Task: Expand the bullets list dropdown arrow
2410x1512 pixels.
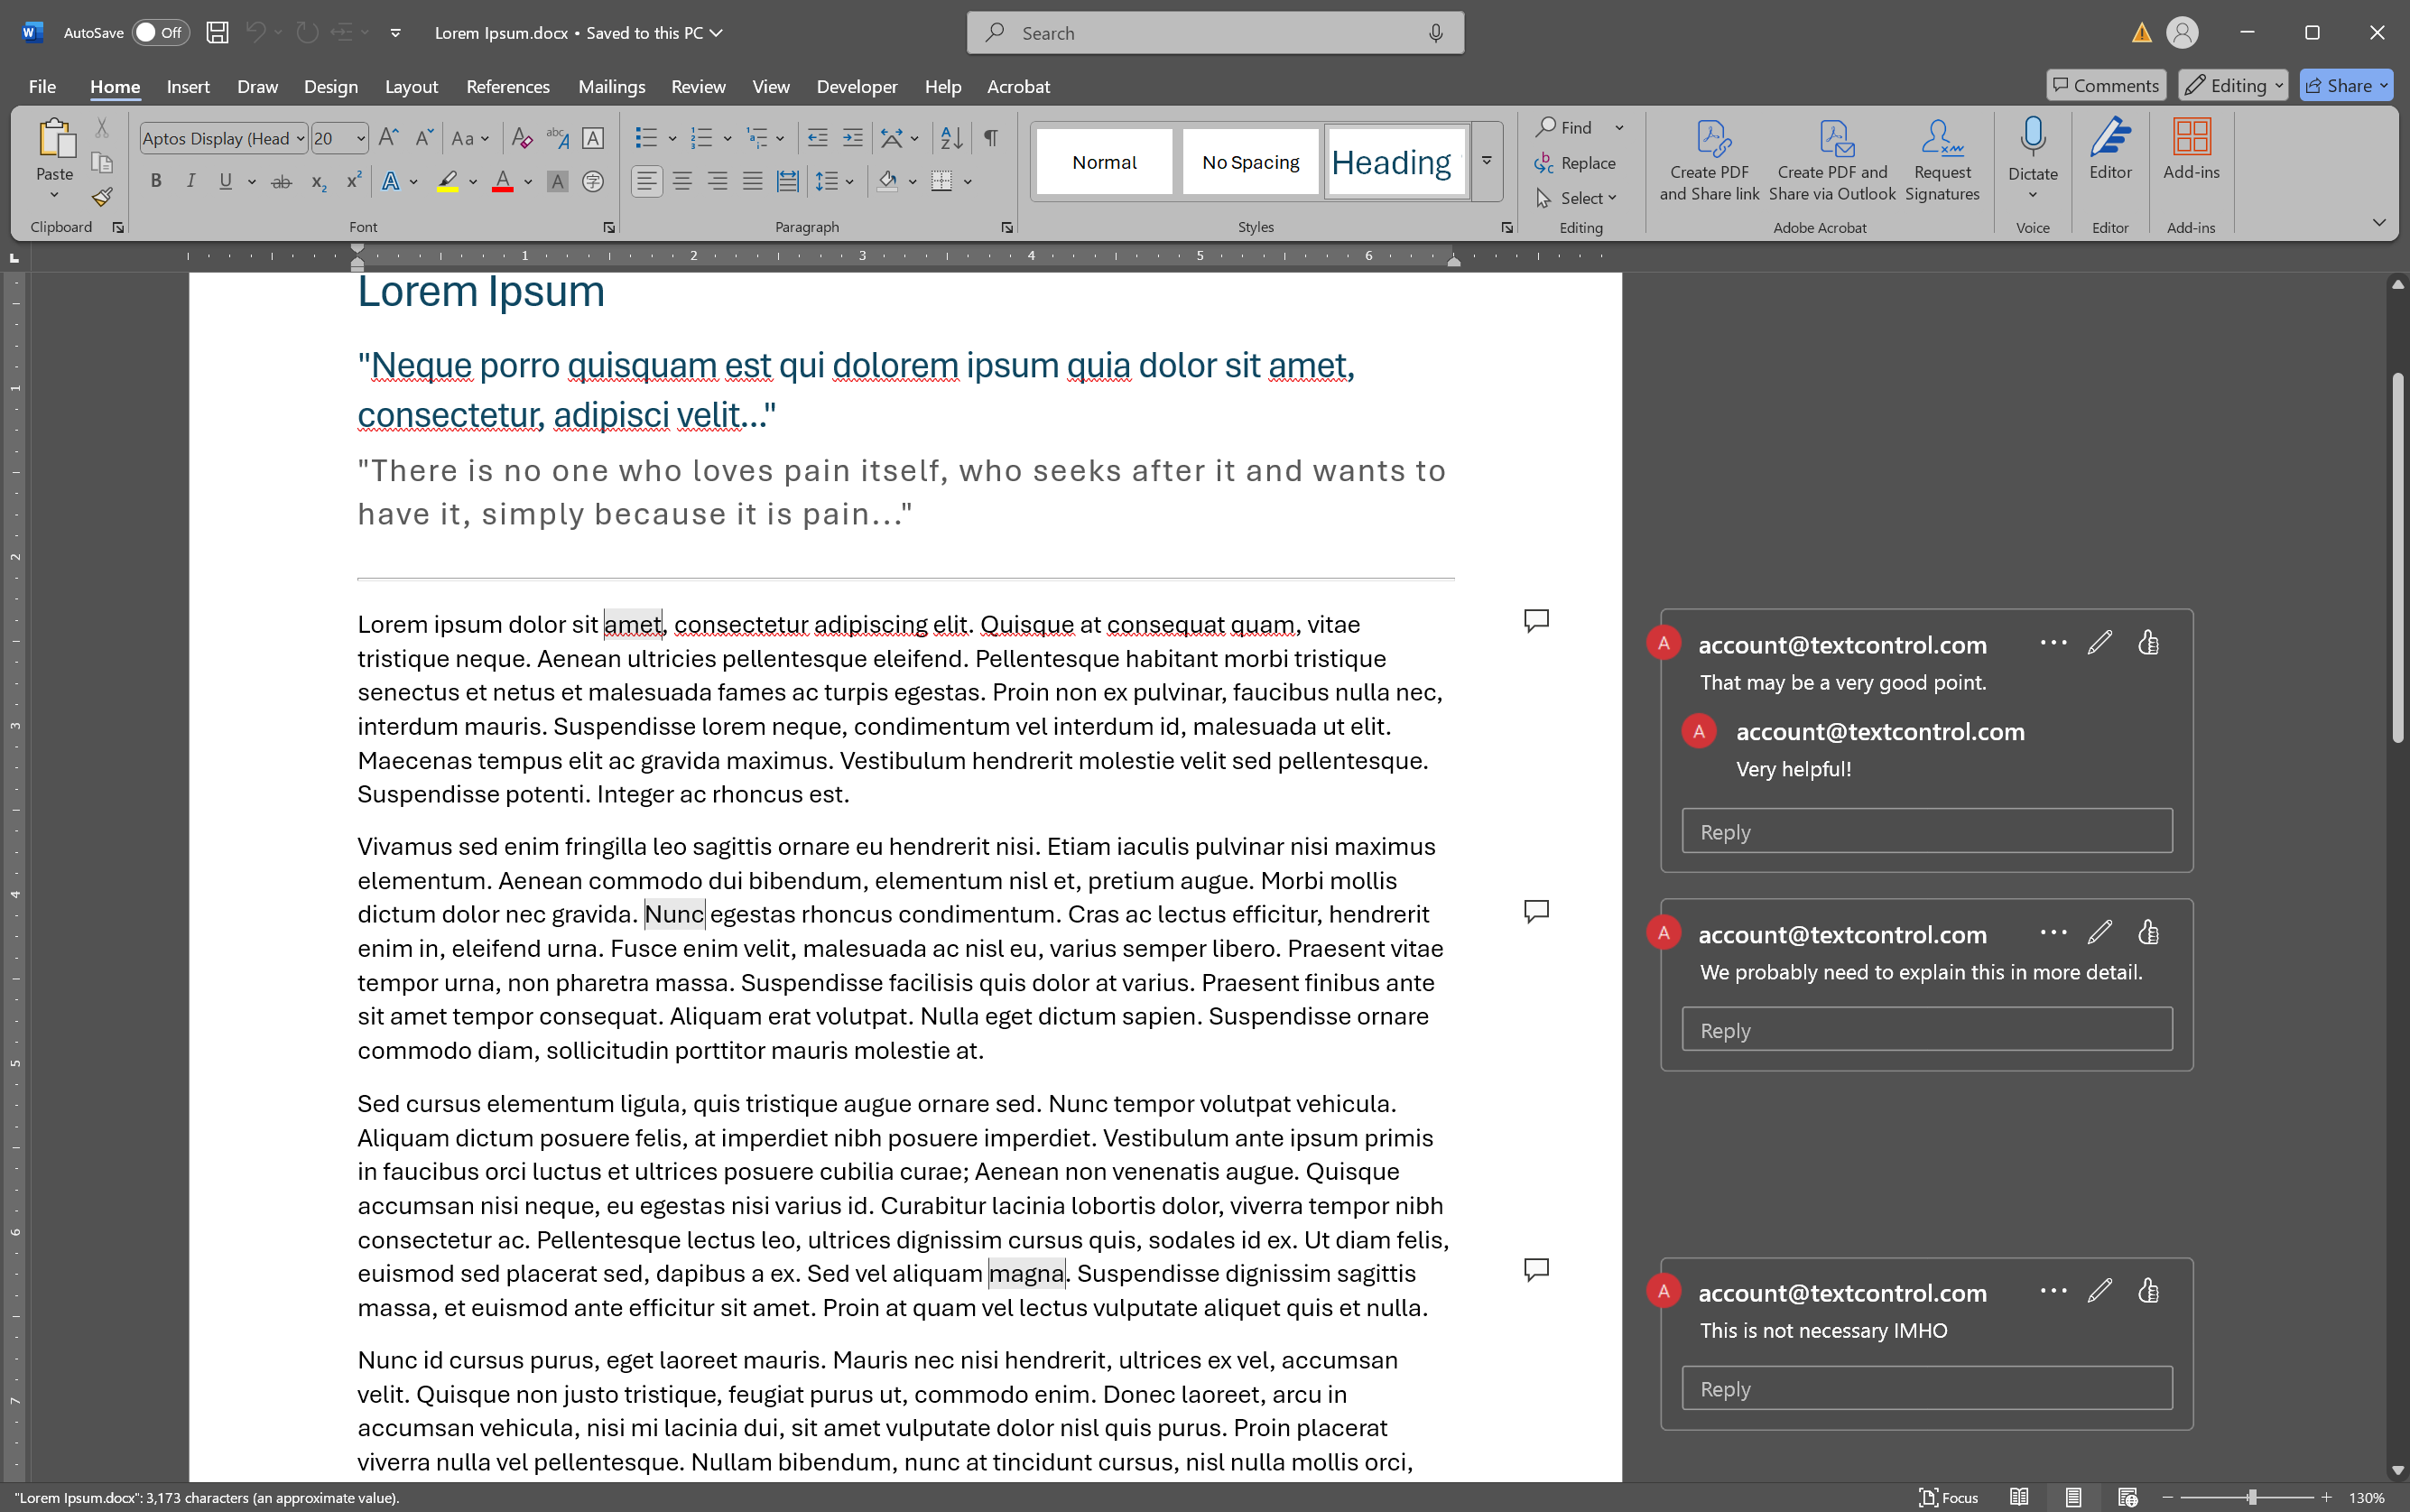Action: pos(672,138)
